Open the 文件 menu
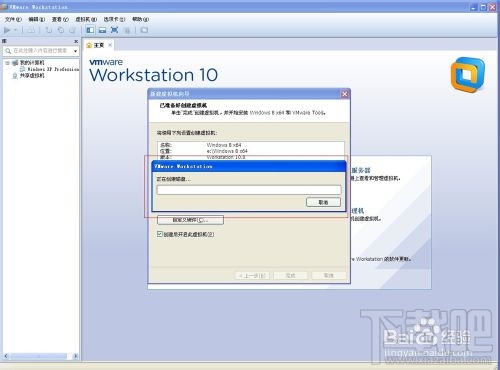Image resolution: width=500 pixels, height=370 pixels. [x=13, y=19]
